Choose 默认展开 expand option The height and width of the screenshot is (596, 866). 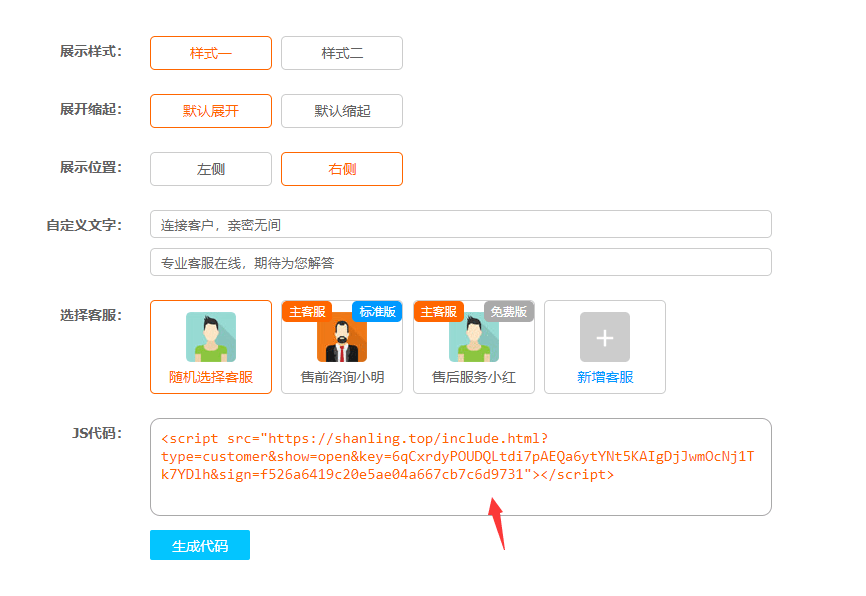(211, 111)
